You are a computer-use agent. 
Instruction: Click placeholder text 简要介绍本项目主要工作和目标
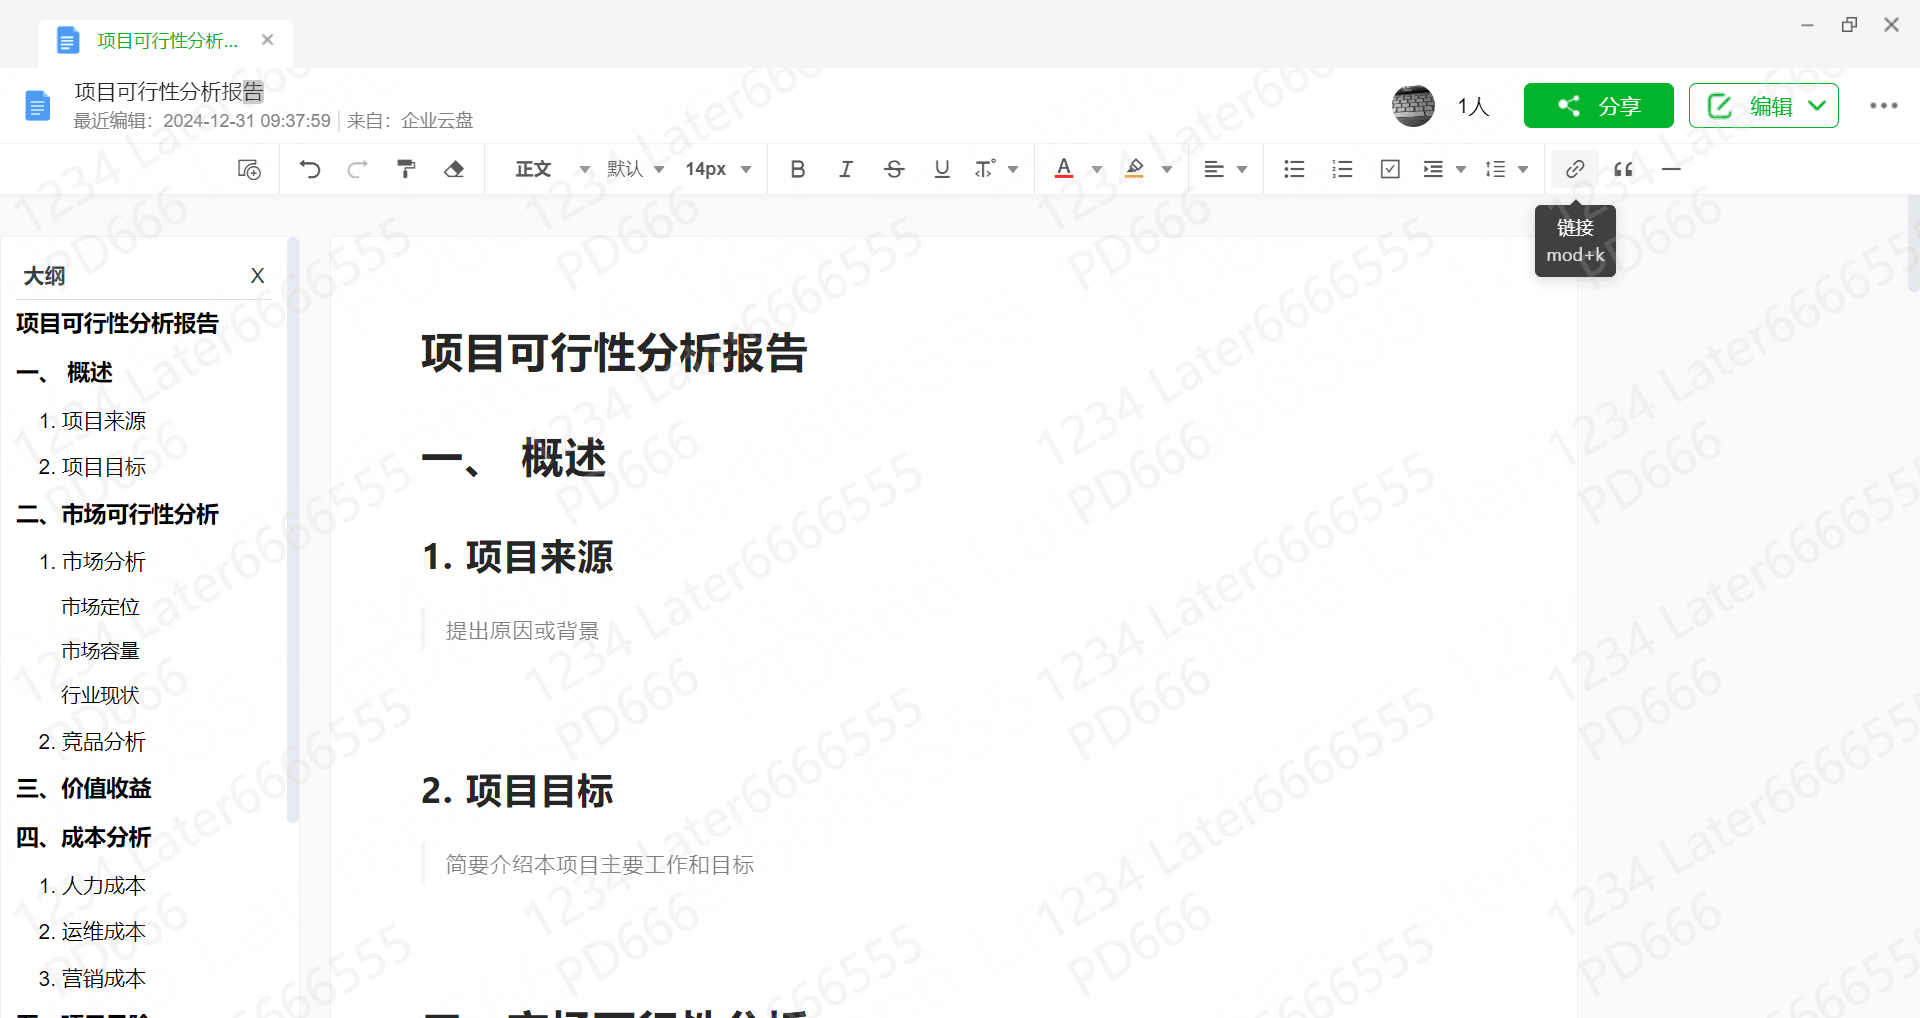pyautogui.click(x=600, y=865)
